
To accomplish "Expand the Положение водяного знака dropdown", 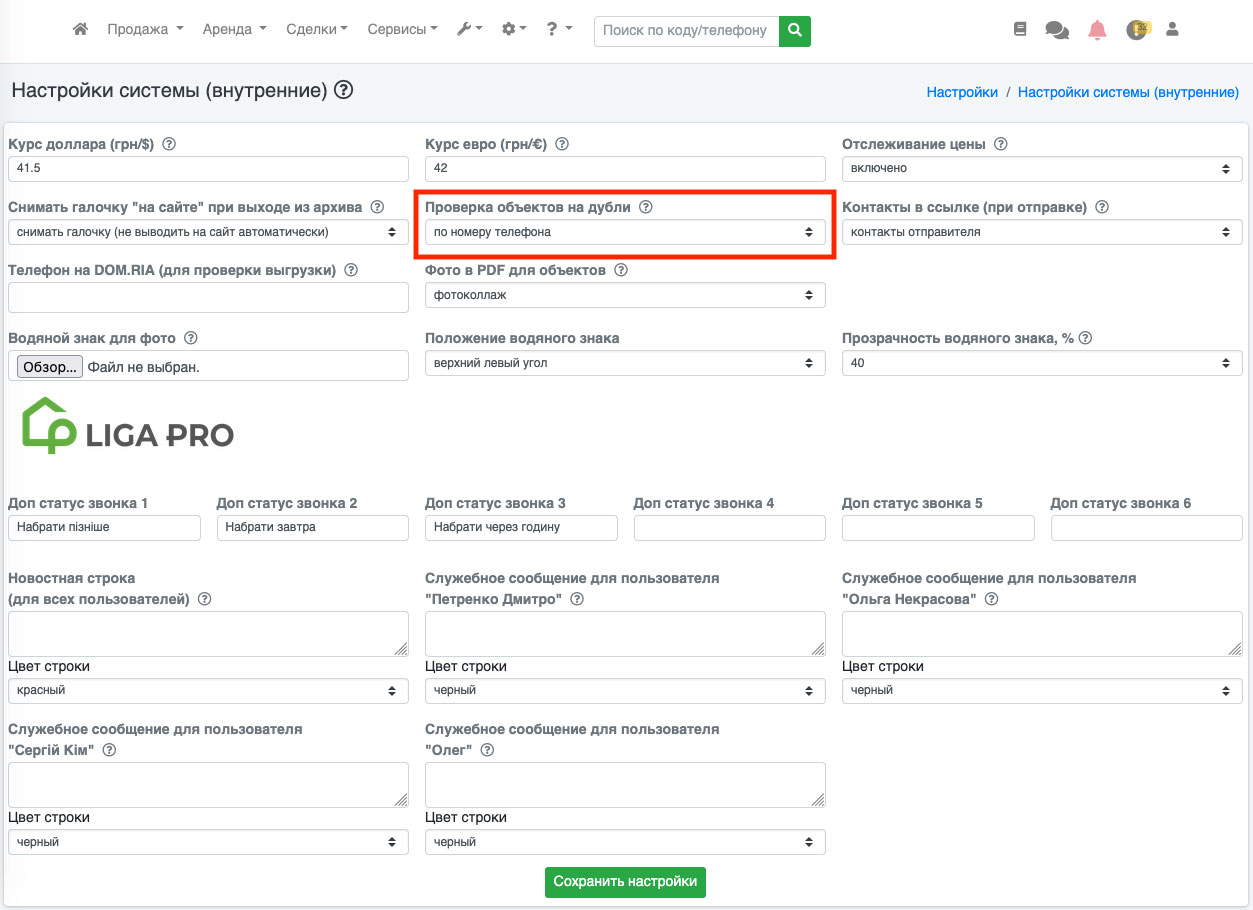I will pyautogui.click(x=625, y=363).
